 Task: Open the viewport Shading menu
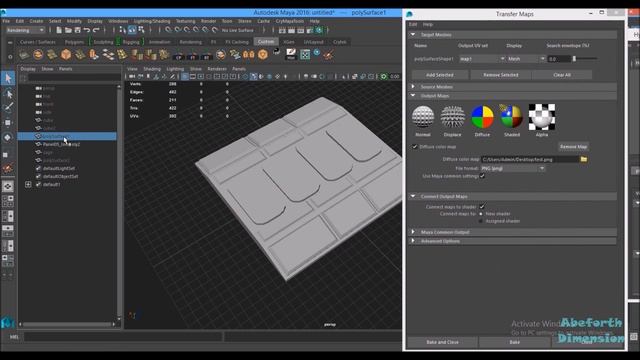point(152,69)
